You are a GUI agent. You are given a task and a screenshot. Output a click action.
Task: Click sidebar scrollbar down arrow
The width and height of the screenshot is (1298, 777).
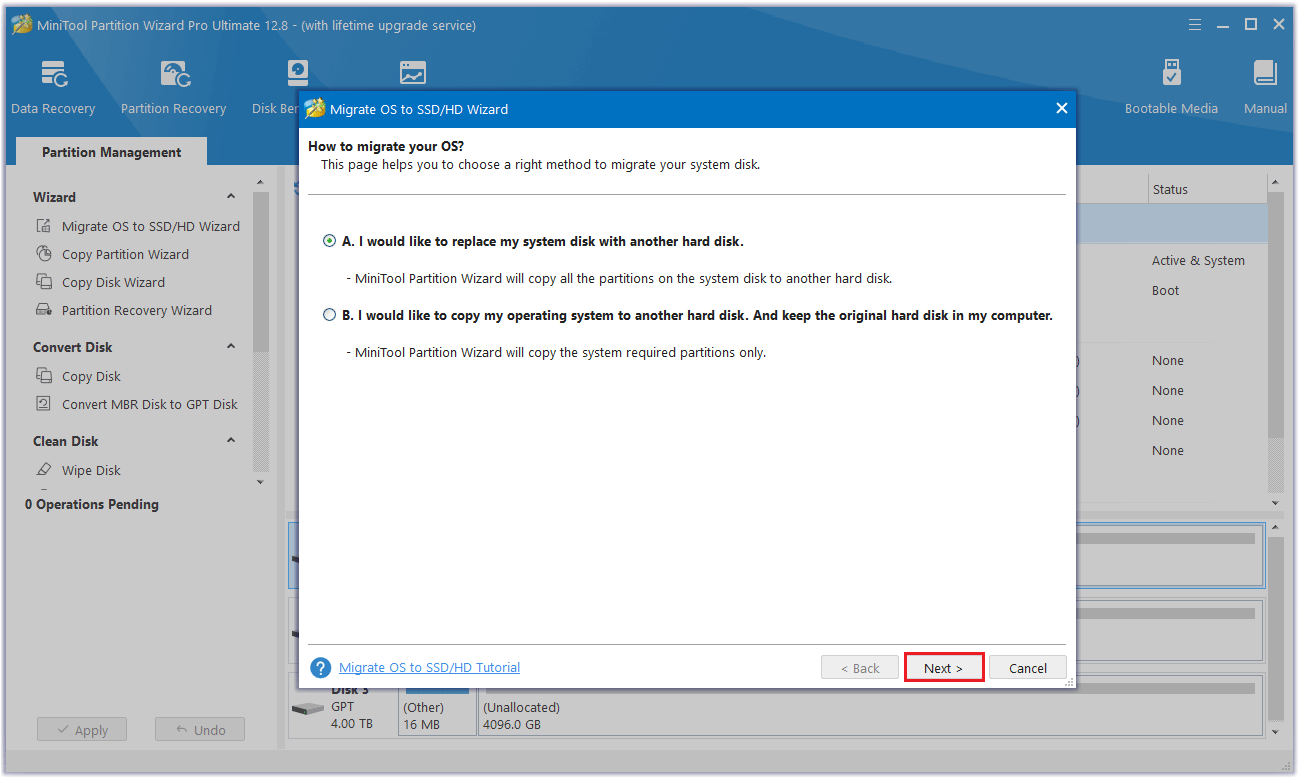click(x=261, y=482)
